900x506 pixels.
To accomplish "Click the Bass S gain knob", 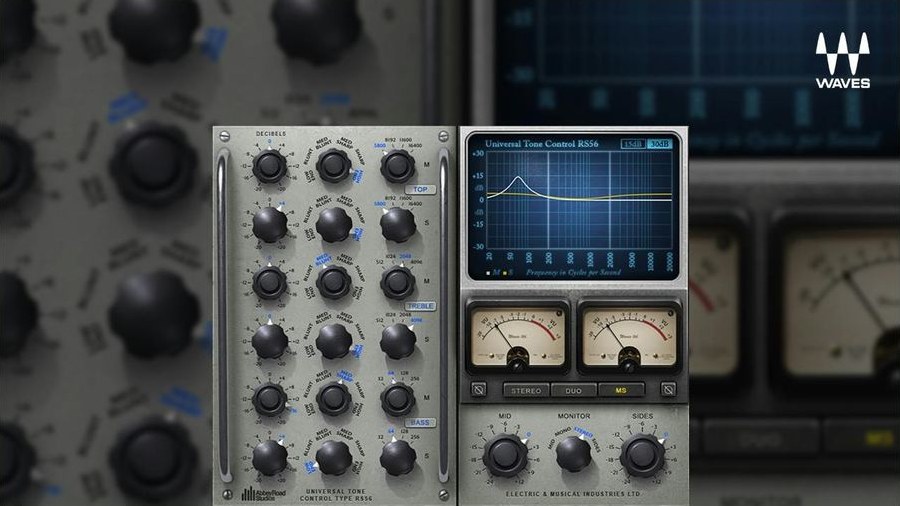I will (270, 458).
